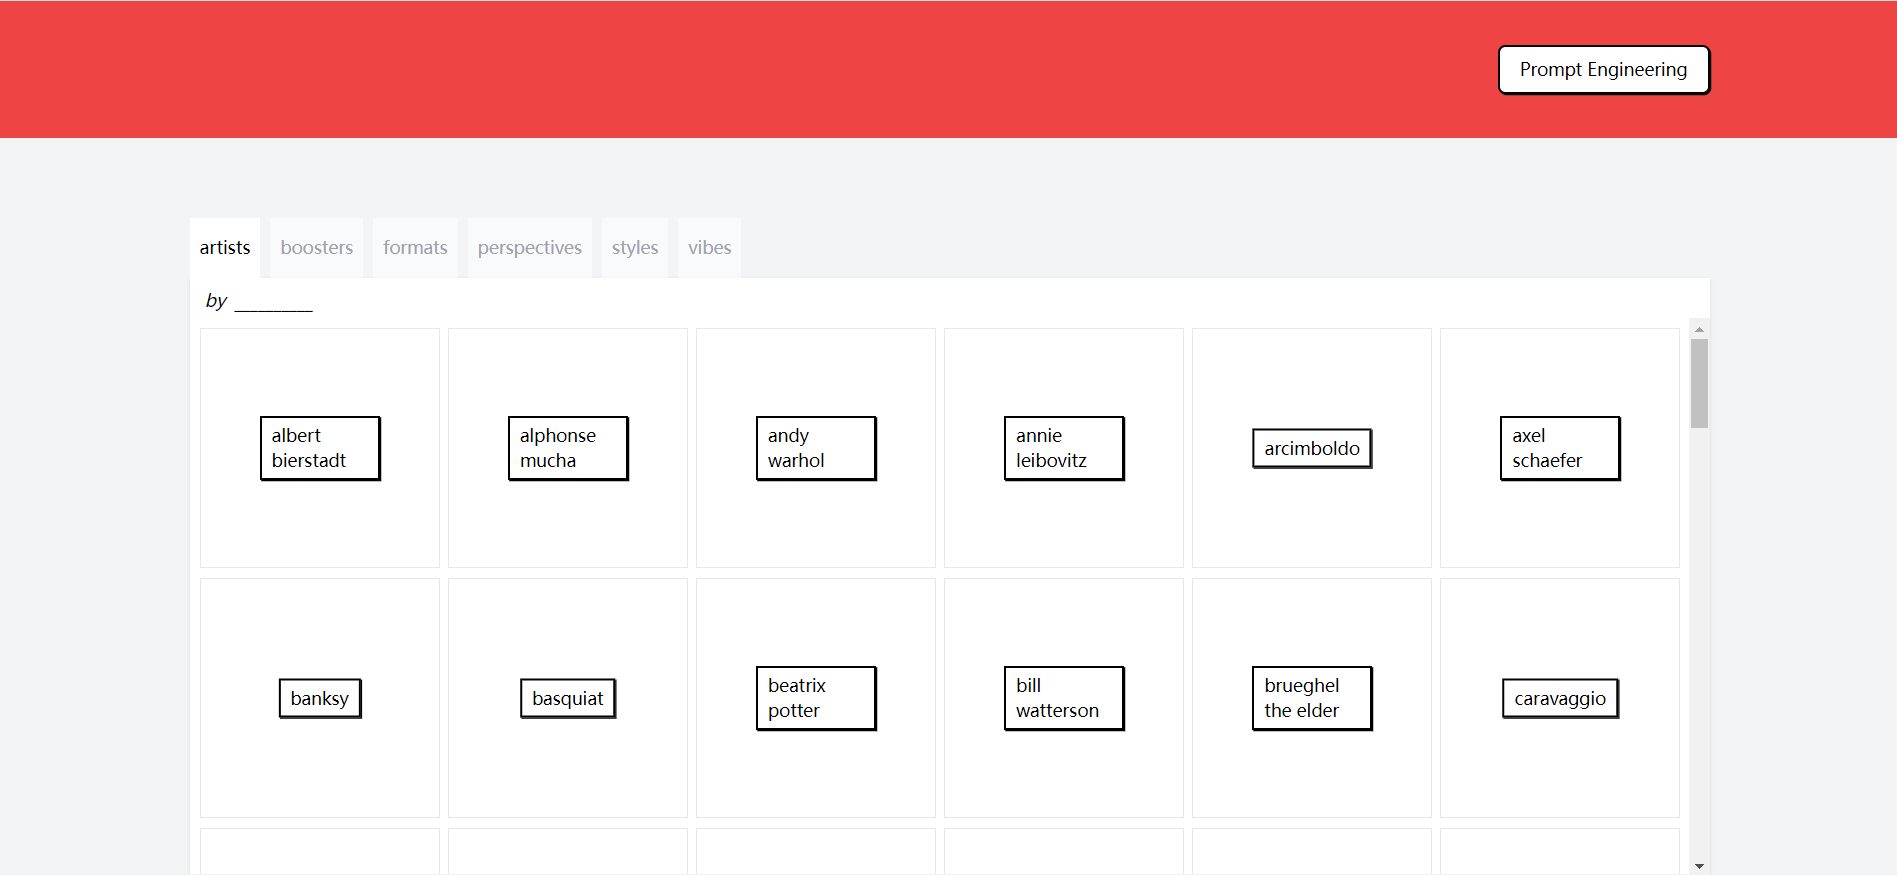Image resolution: width=1897 pixels, height=875 pixels.
Task: Select the andy warhol label
Action: [x=816, y=448]
